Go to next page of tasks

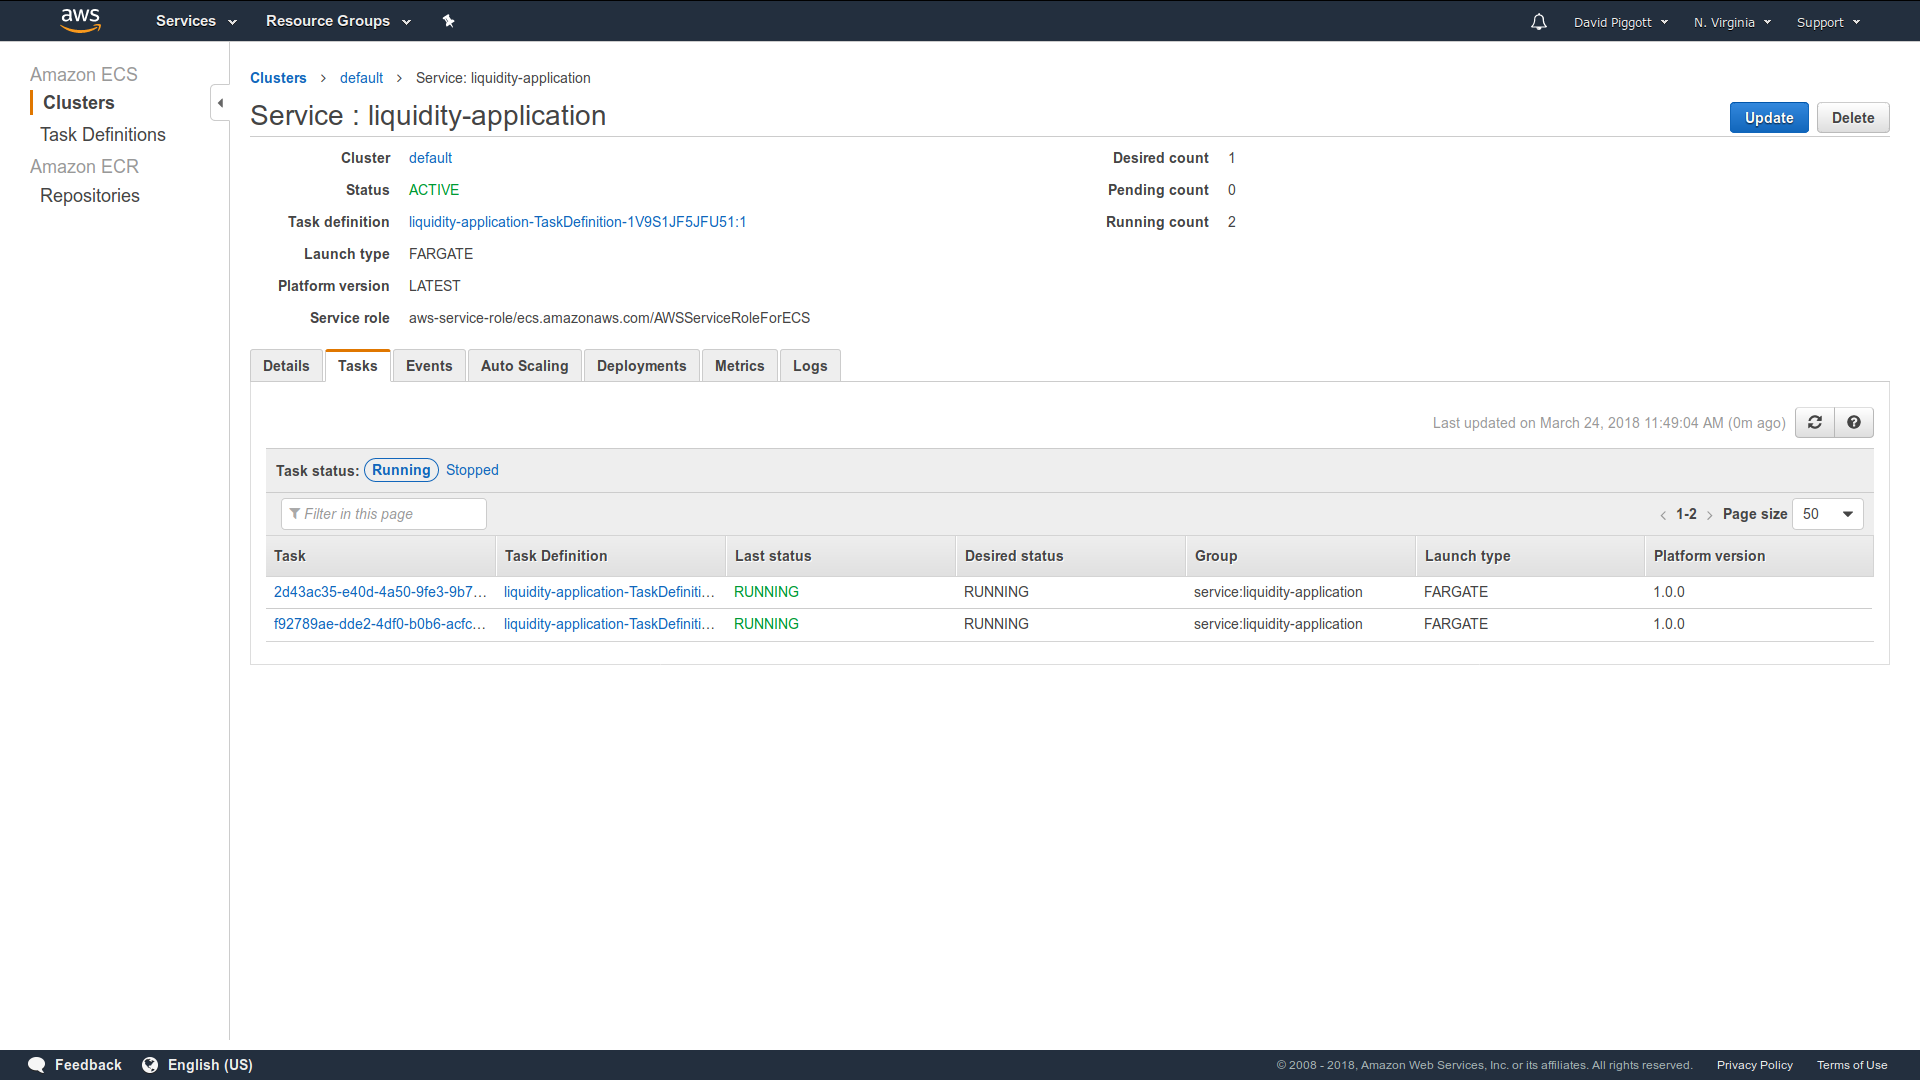1709,514
